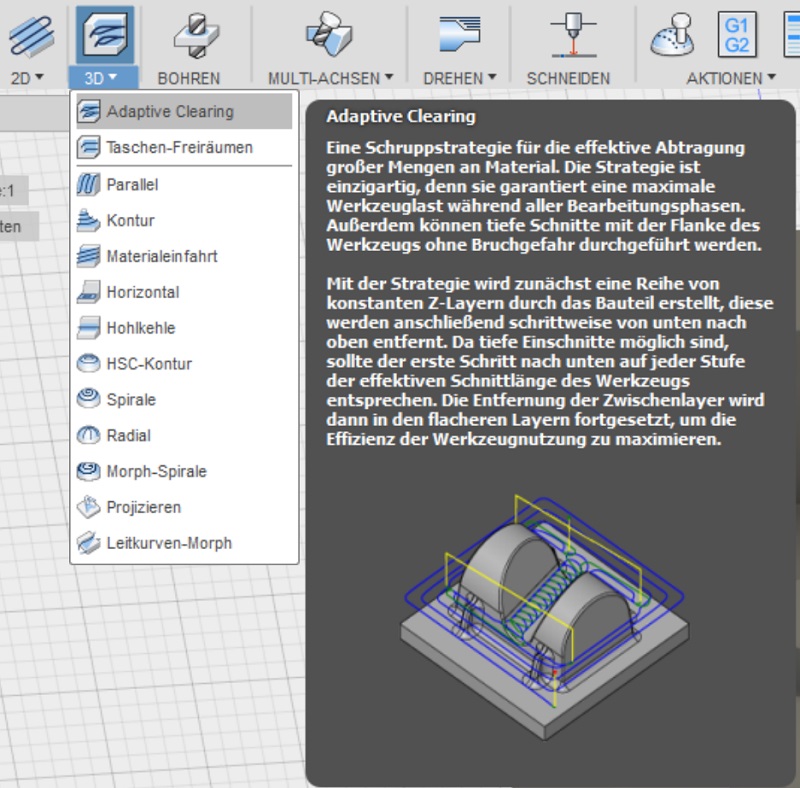Click the Multi-Achsen tool icon
The width and height of the screenshot is (800, 788).
[329, 35]
